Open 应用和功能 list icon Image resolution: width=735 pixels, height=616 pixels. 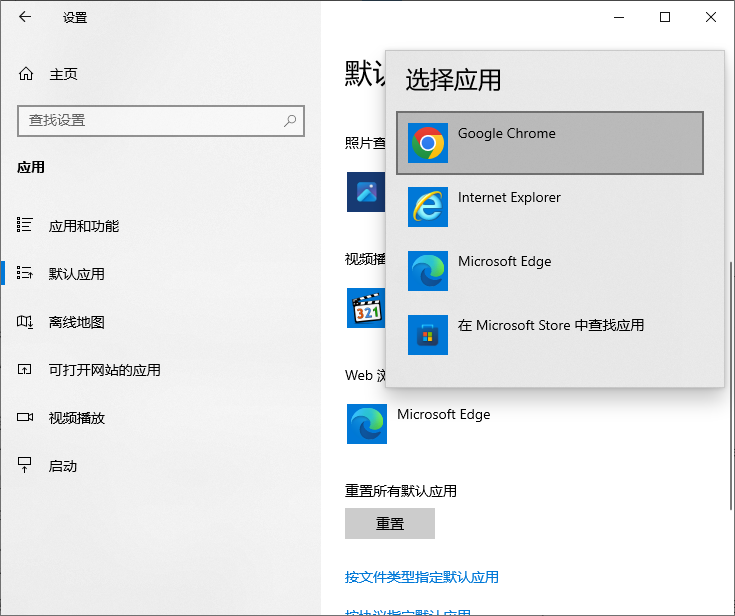(24, 225)
